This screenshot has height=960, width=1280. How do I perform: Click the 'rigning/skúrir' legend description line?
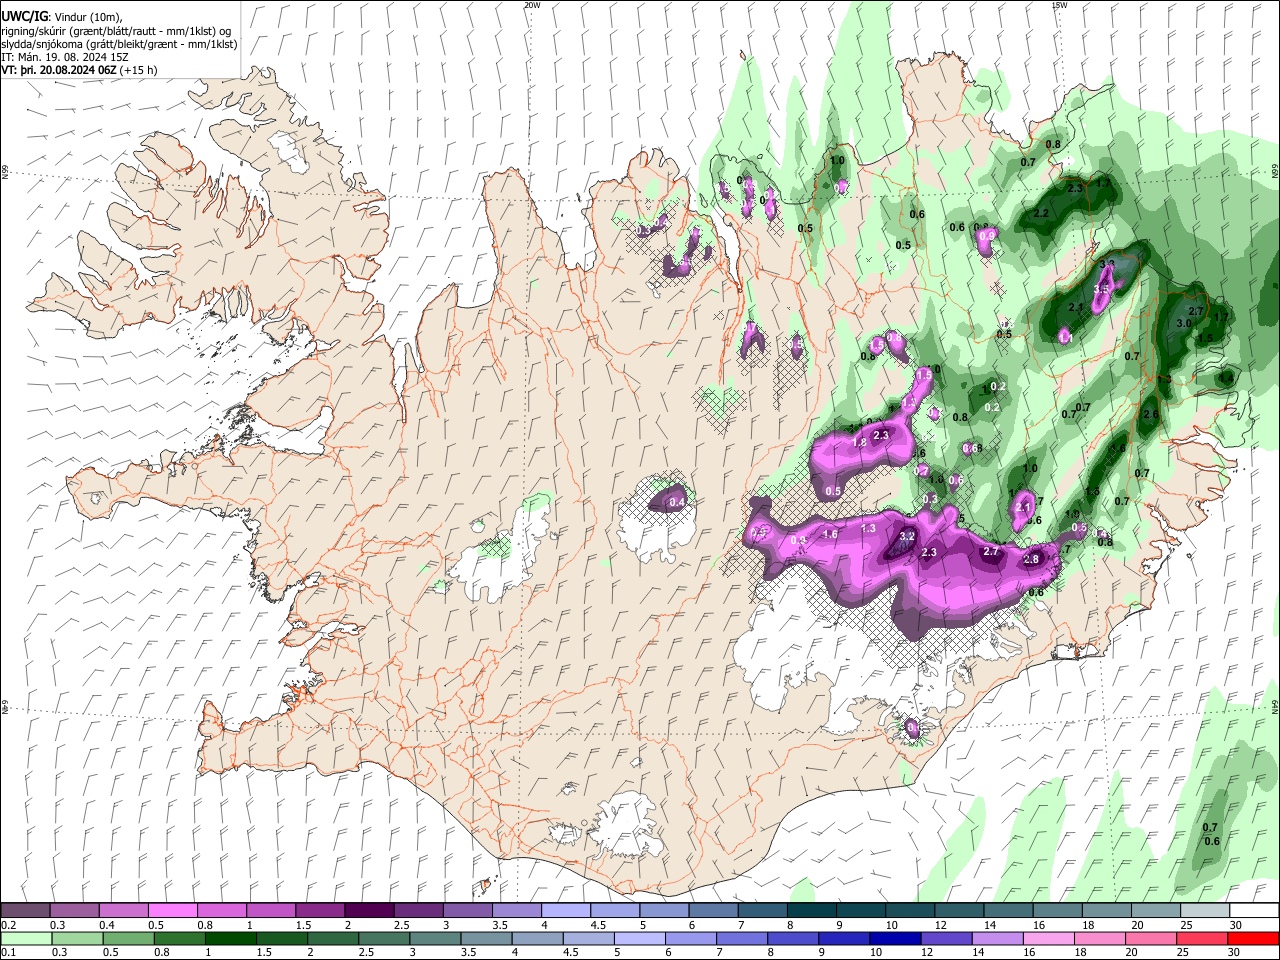[117, 31]
